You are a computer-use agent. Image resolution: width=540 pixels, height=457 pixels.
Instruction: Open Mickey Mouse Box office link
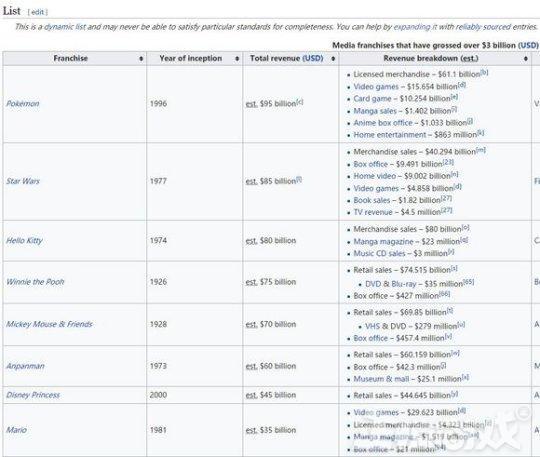coord(371,339)
